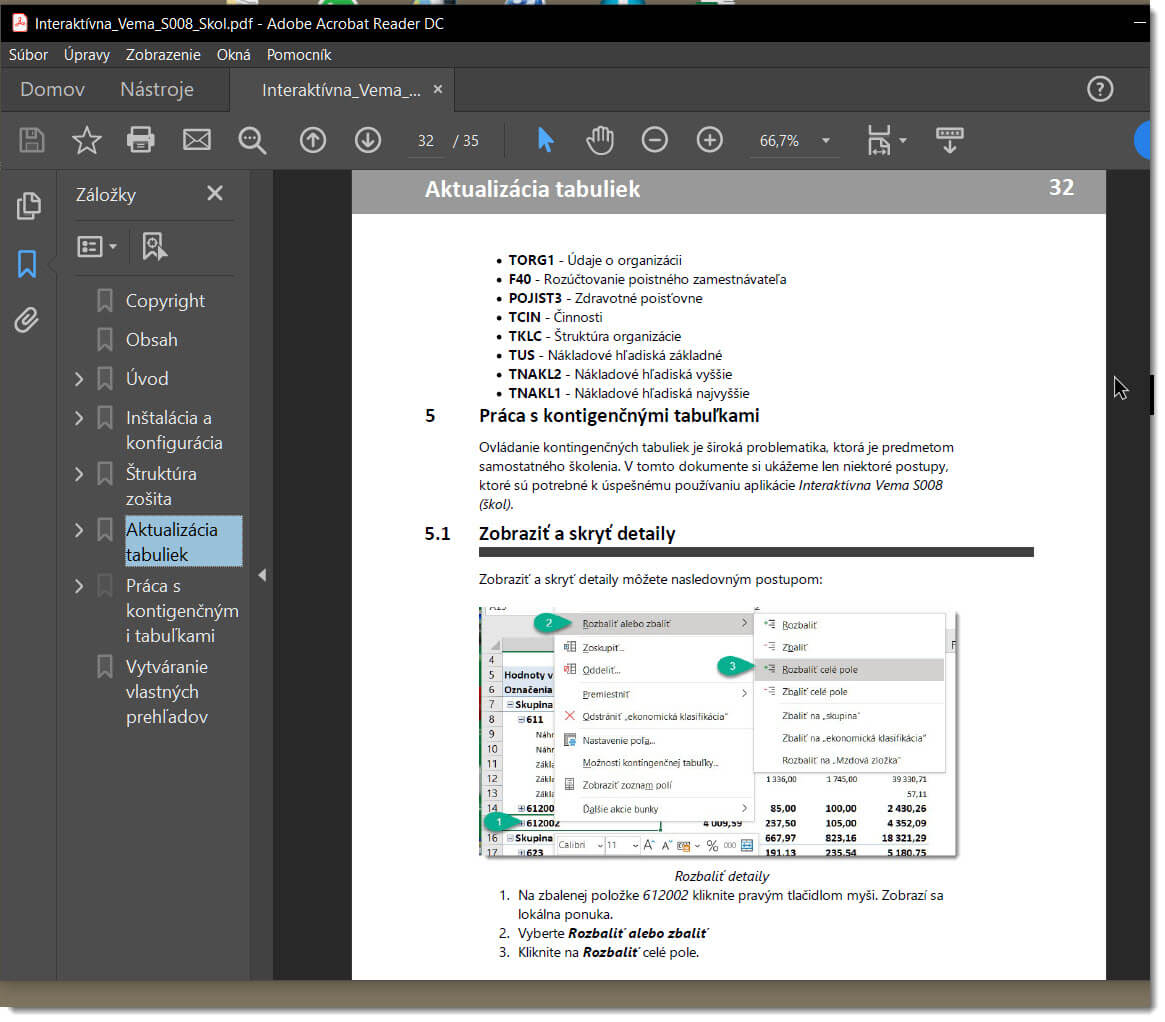Click the Rozbaliť detaily screenshot in the page
Screen dimensions: 1165x1022
click(x=718, y=732)
